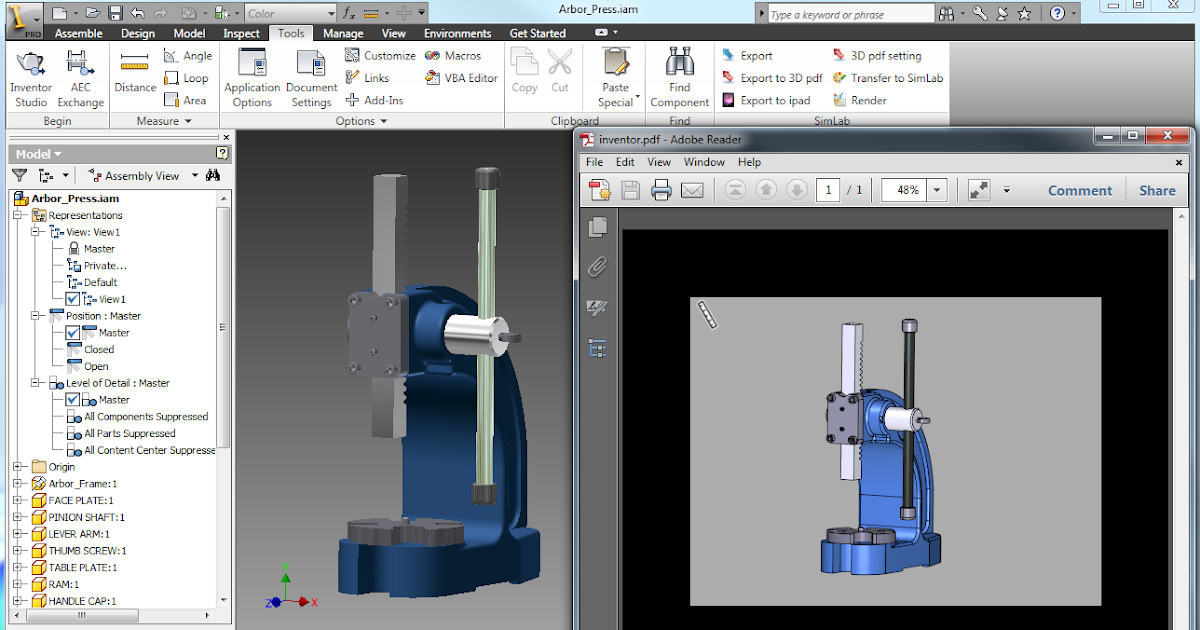
Task: Click Export to 3D pdf
Action: point(771,78)
